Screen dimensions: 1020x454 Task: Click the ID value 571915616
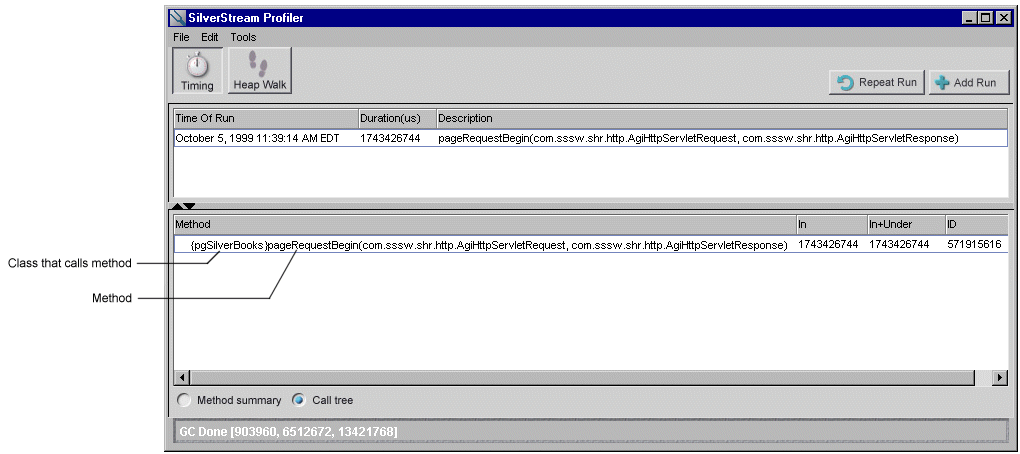coord(973,244)
